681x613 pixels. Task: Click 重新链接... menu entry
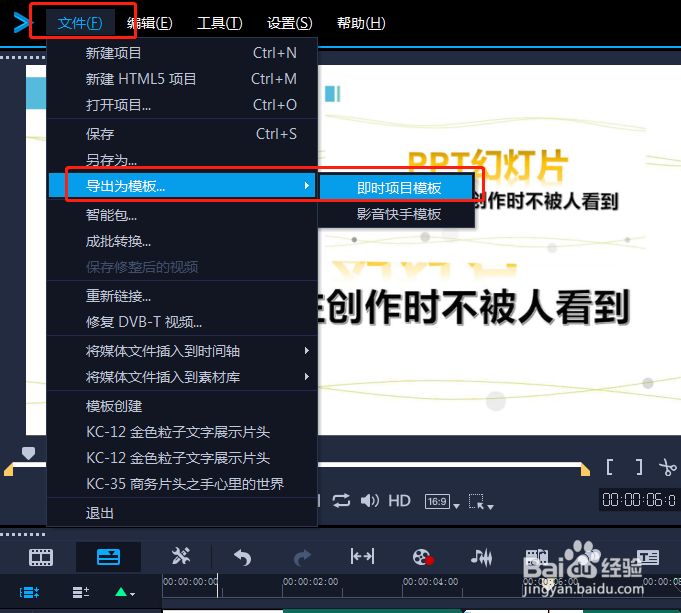(182, 296)
